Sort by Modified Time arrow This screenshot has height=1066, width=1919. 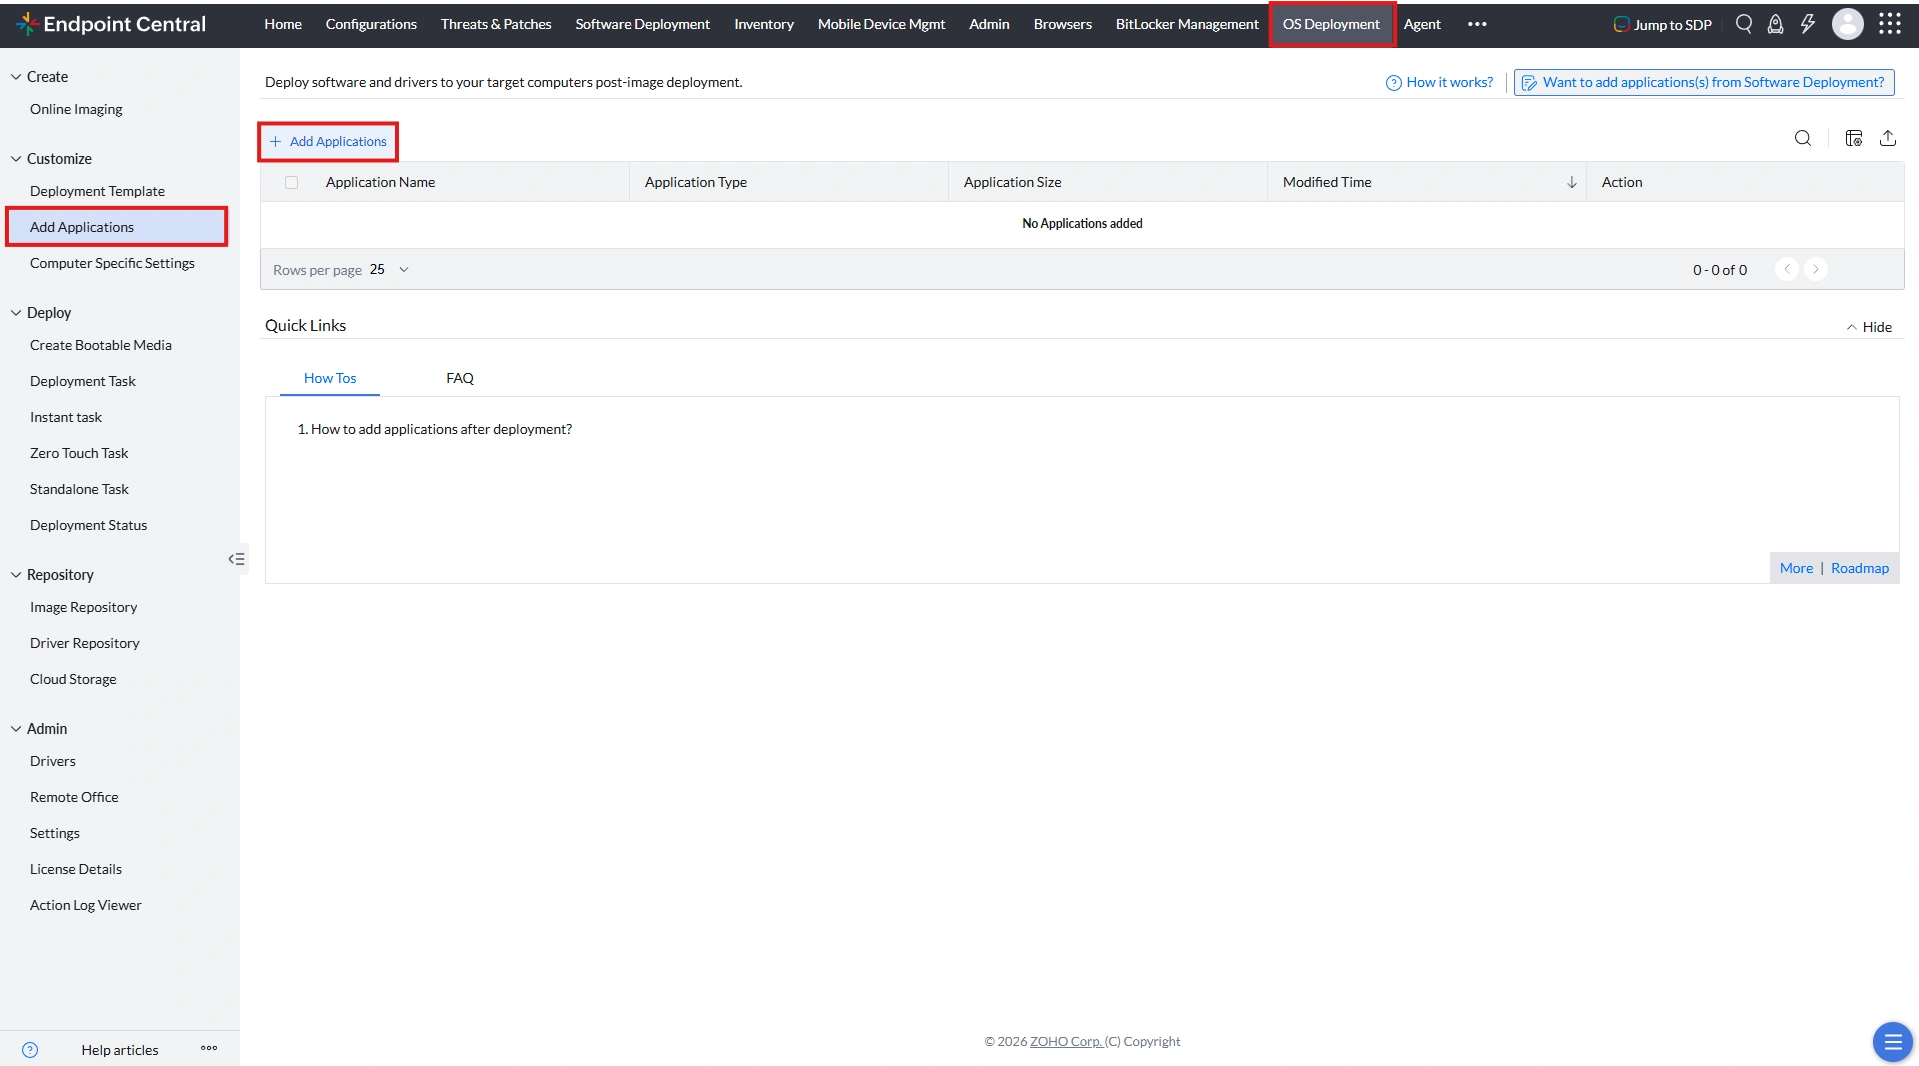click(x=1572, y=182)
